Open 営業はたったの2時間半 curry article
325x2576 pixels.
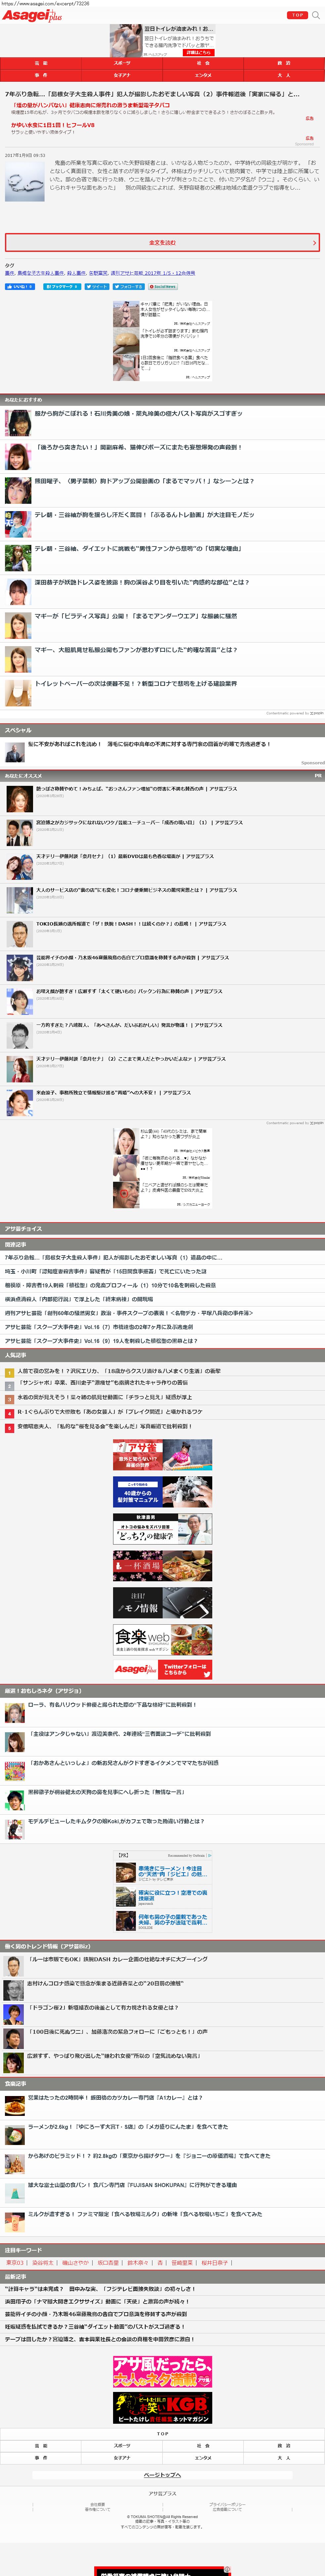point(115,2098)
